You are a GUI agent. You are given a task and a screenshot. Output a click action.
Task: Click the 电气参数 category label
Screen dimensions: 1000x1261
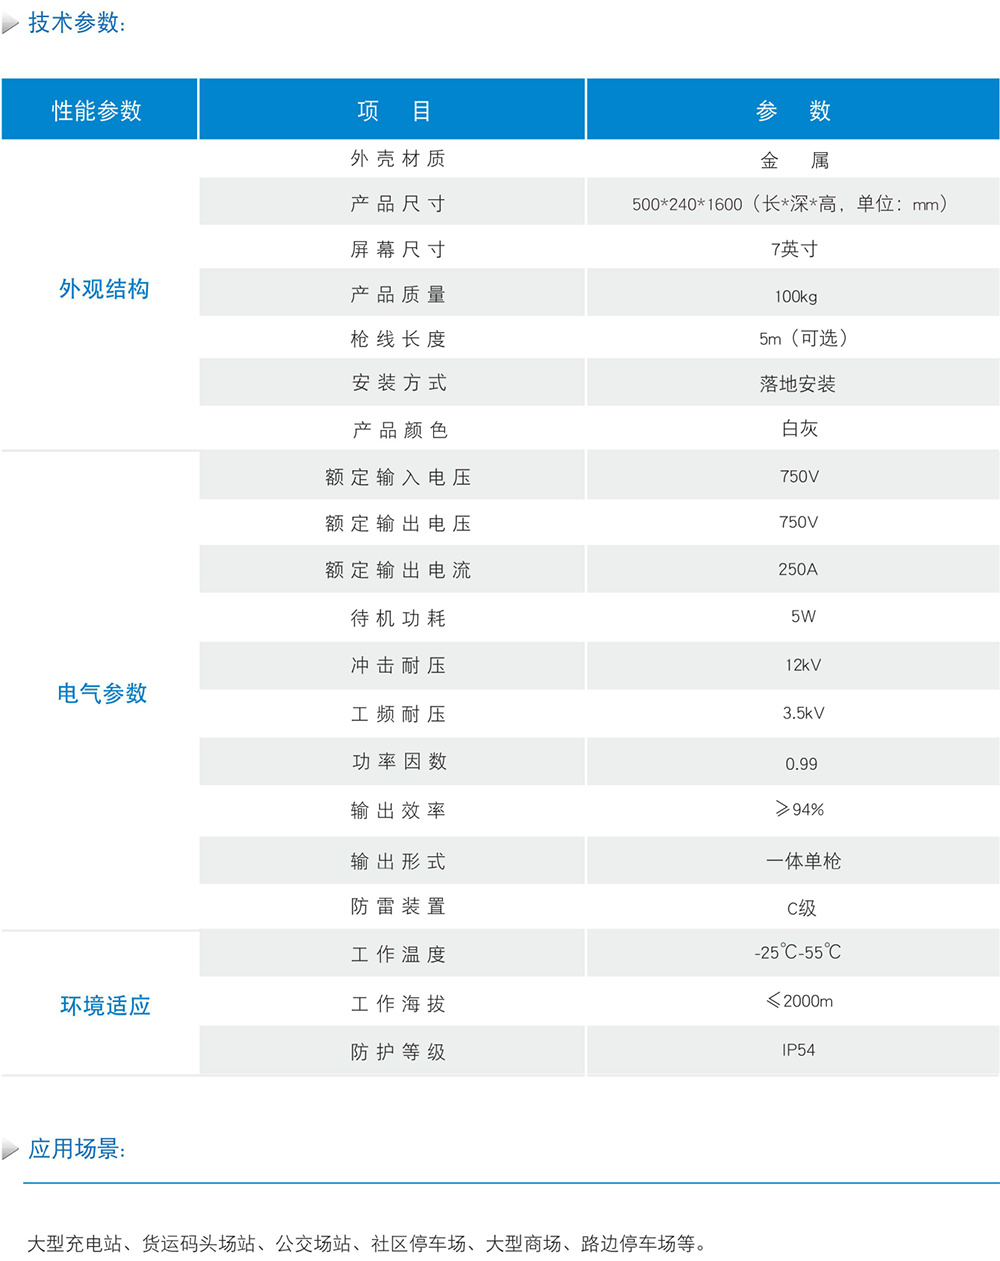102,693
